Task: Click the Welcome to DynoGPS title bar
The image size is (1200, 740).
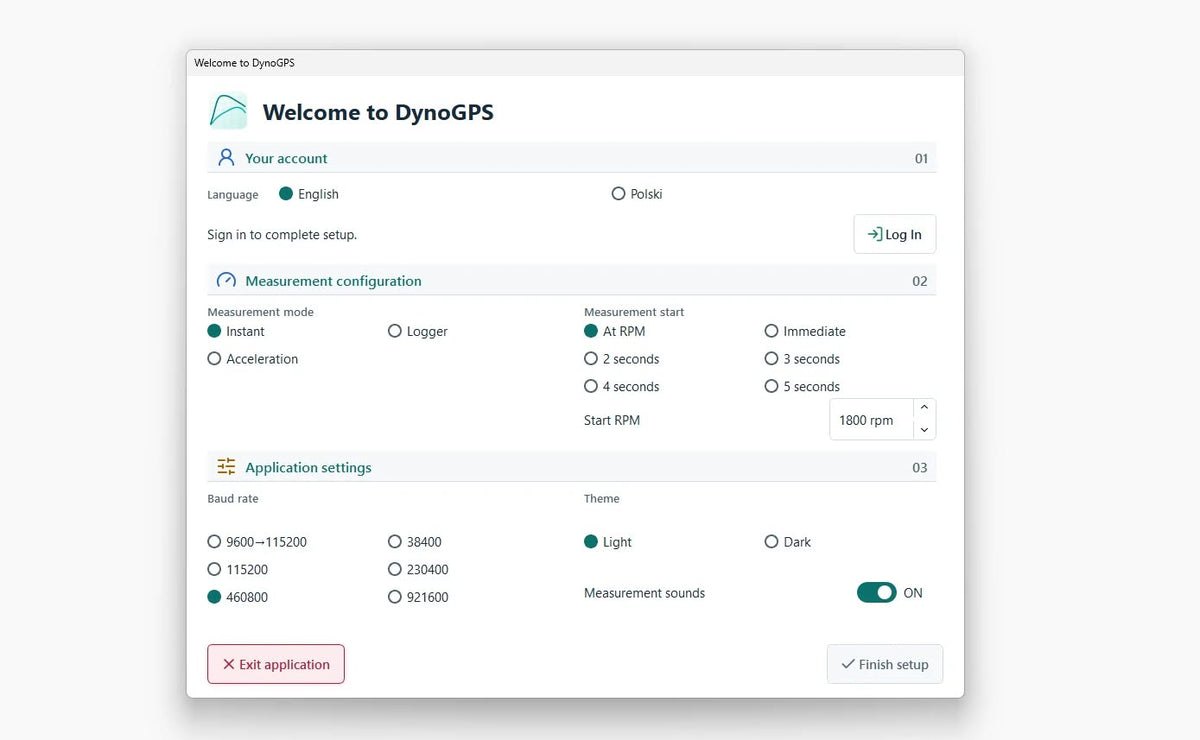Action: 575,62
